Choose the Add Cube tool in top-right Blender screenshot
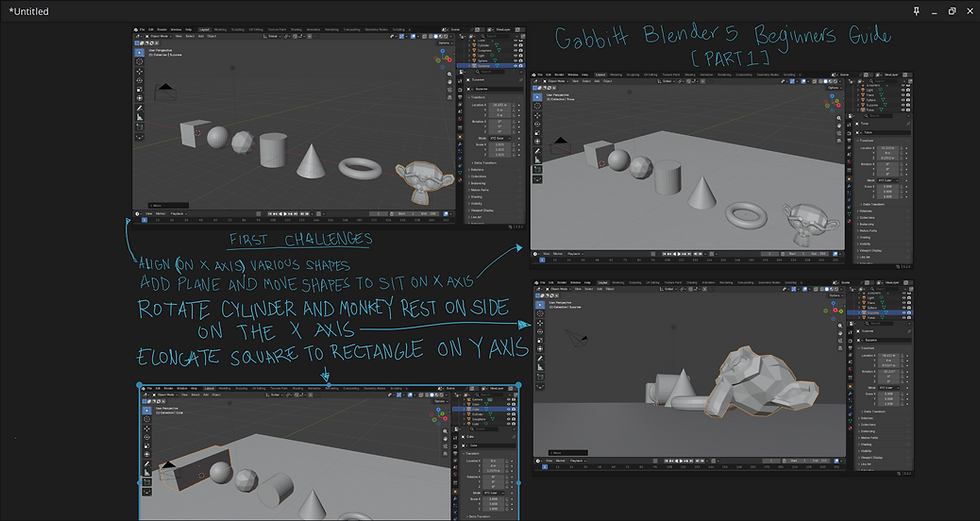The width and height of the screenshot is (980, 521). [x=538, y=169]
